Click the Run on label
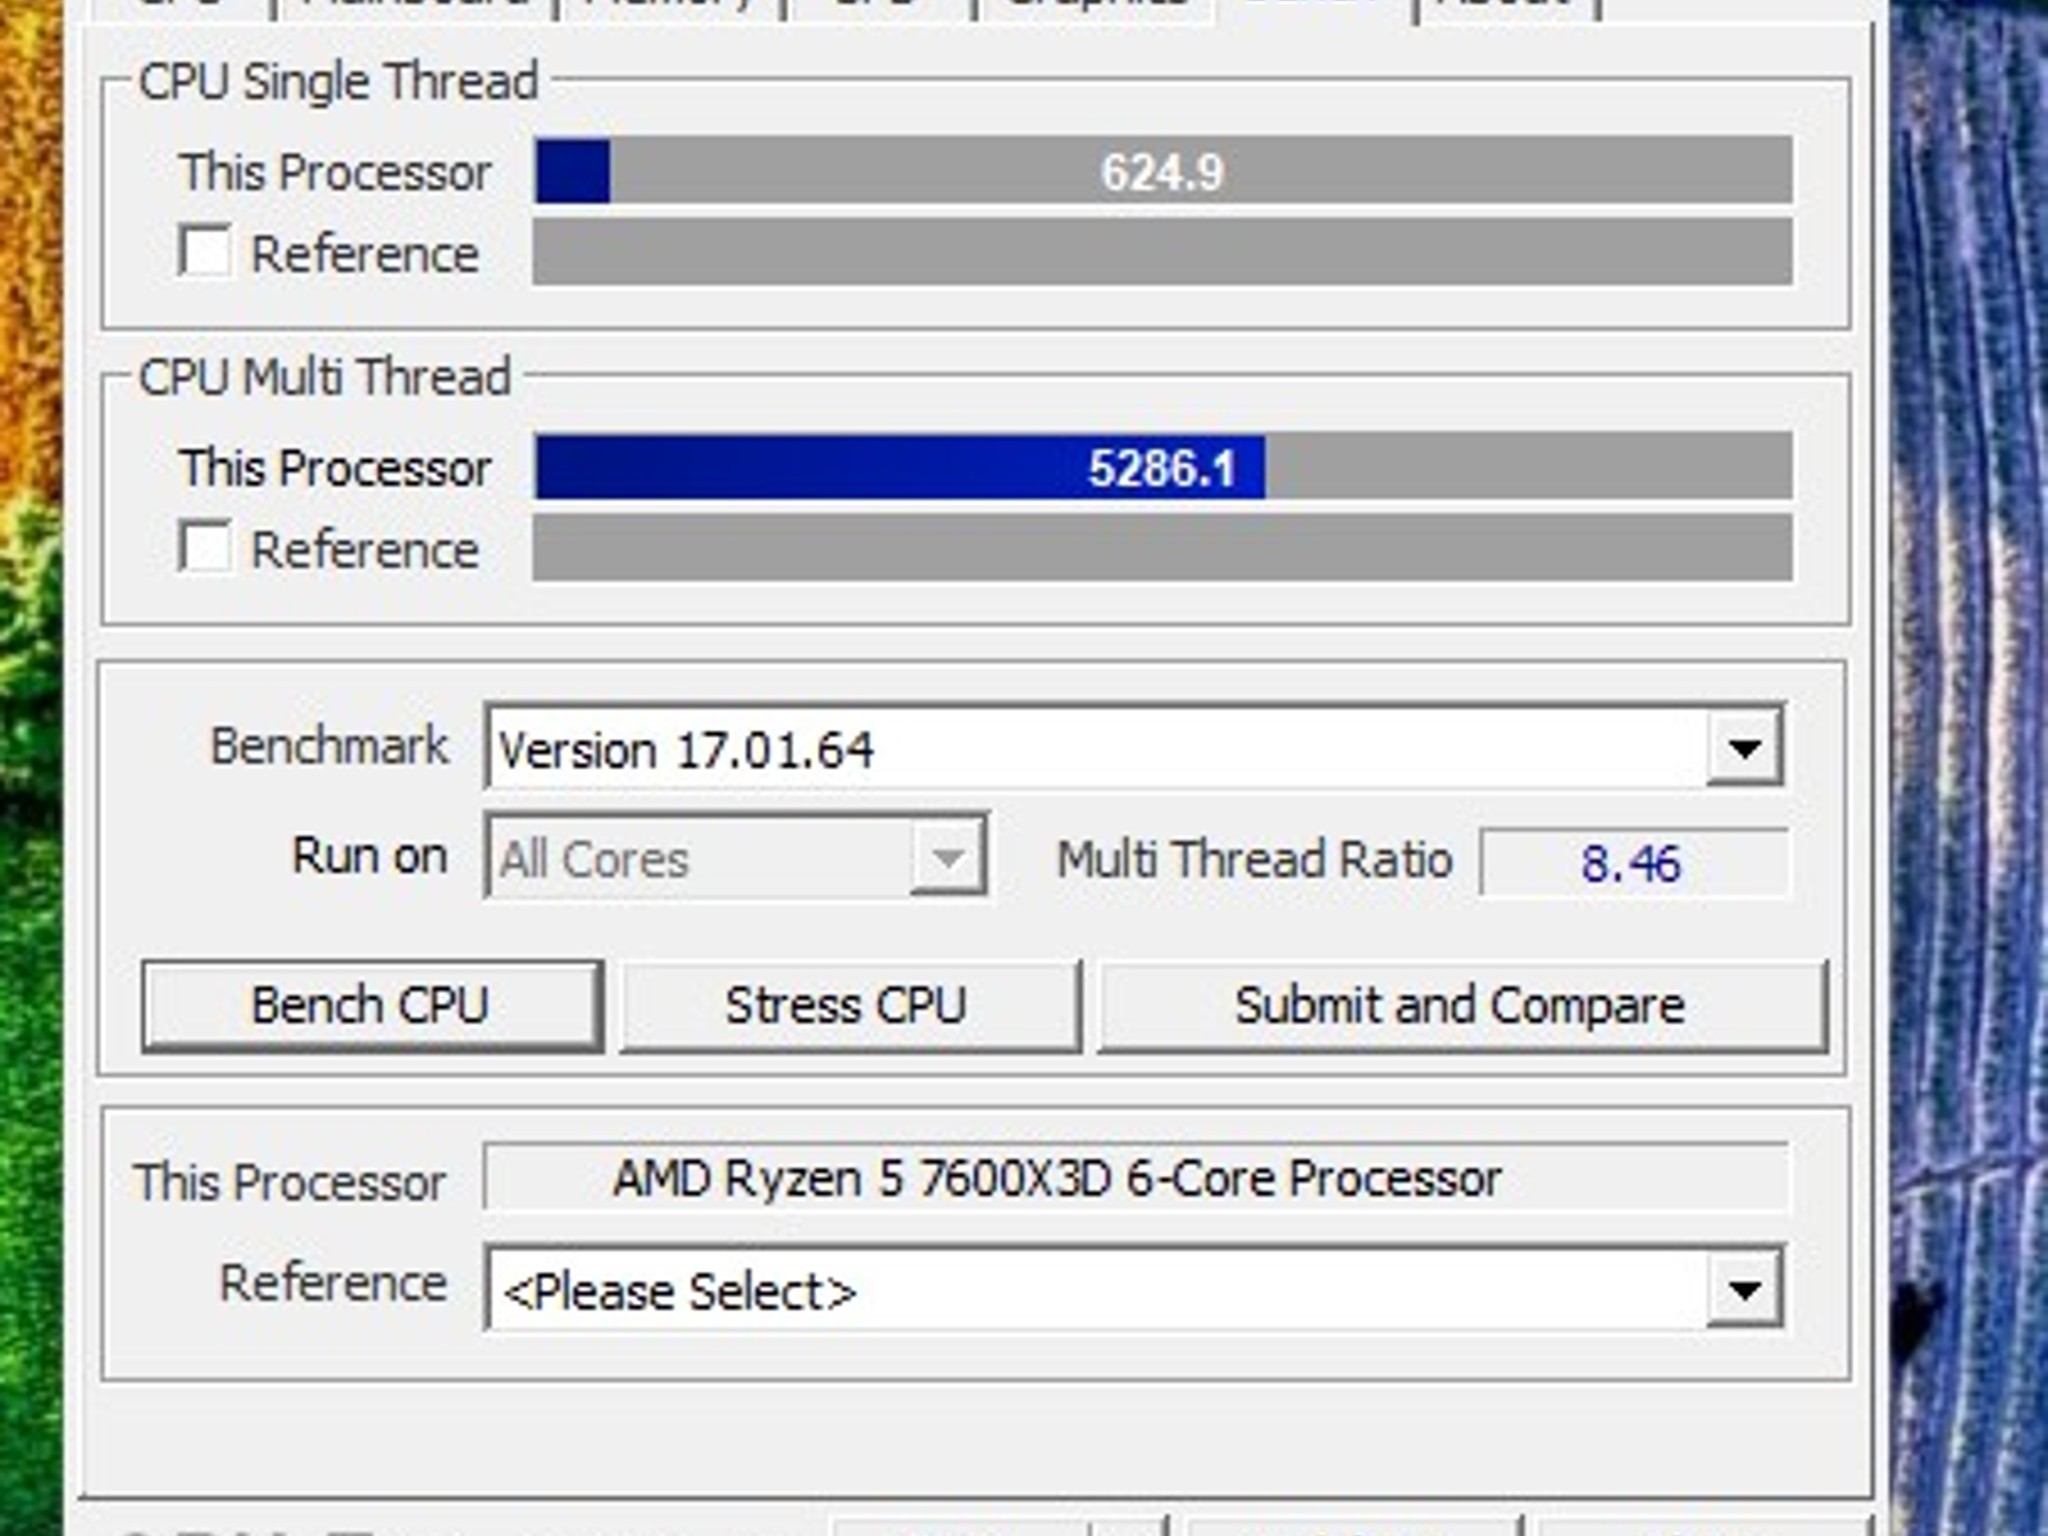The width and height of the screenshot is (2048, 1536). click(x=369, y=856)
